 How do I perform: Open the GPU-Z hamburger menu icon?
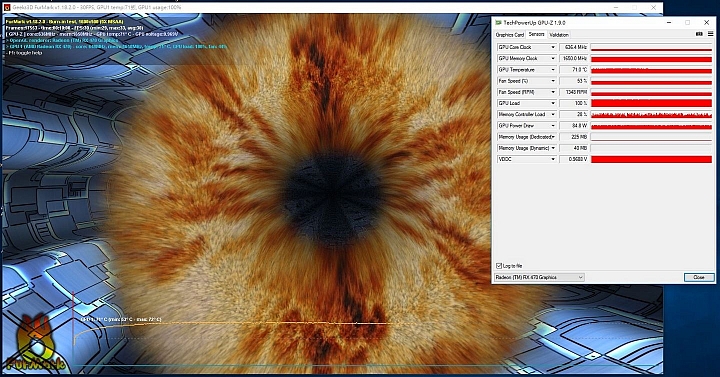tap(710, 34)
